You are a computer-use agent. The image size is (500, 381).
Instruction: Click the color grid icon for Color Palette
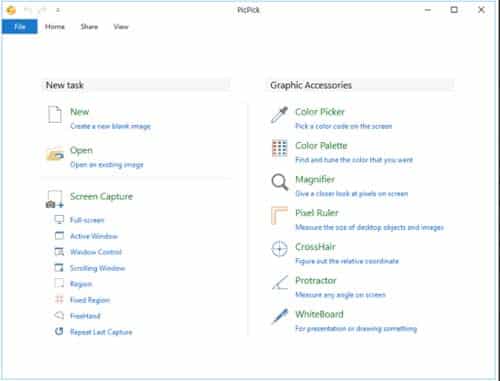279,148
